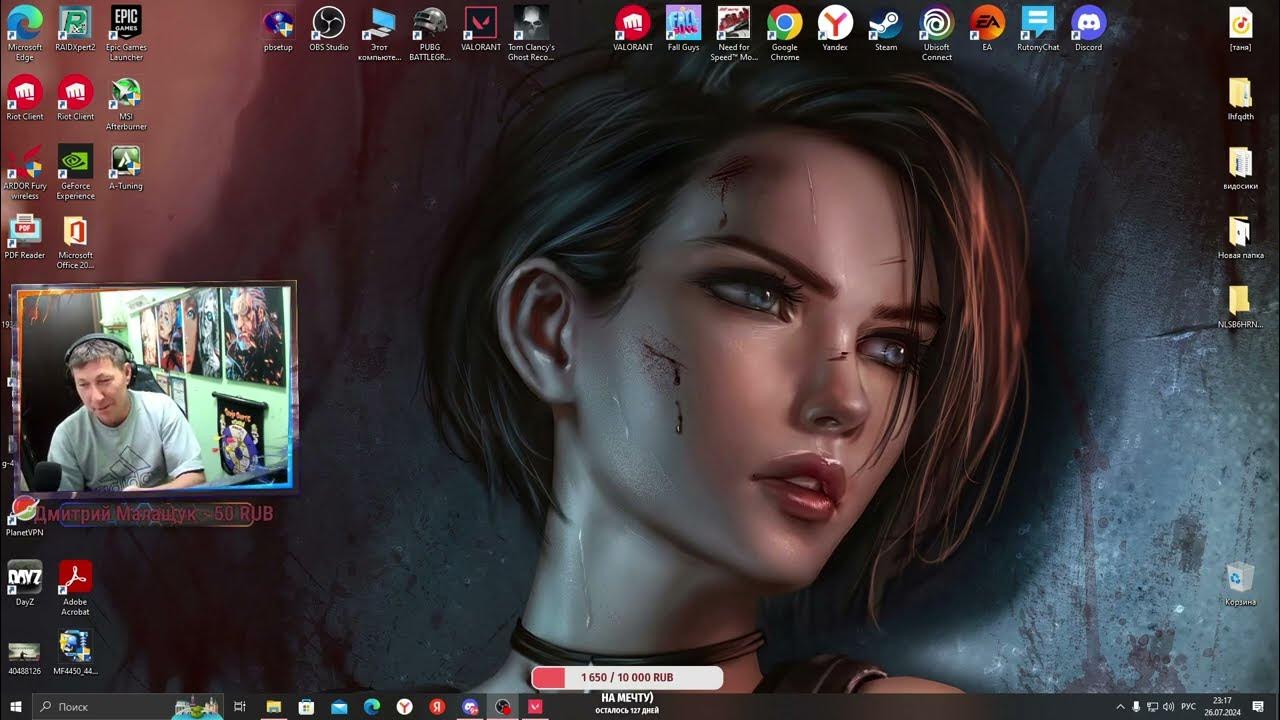Click the microphone tray icon
This screenshot has width=1280, height=720.
click(1136, 707)
